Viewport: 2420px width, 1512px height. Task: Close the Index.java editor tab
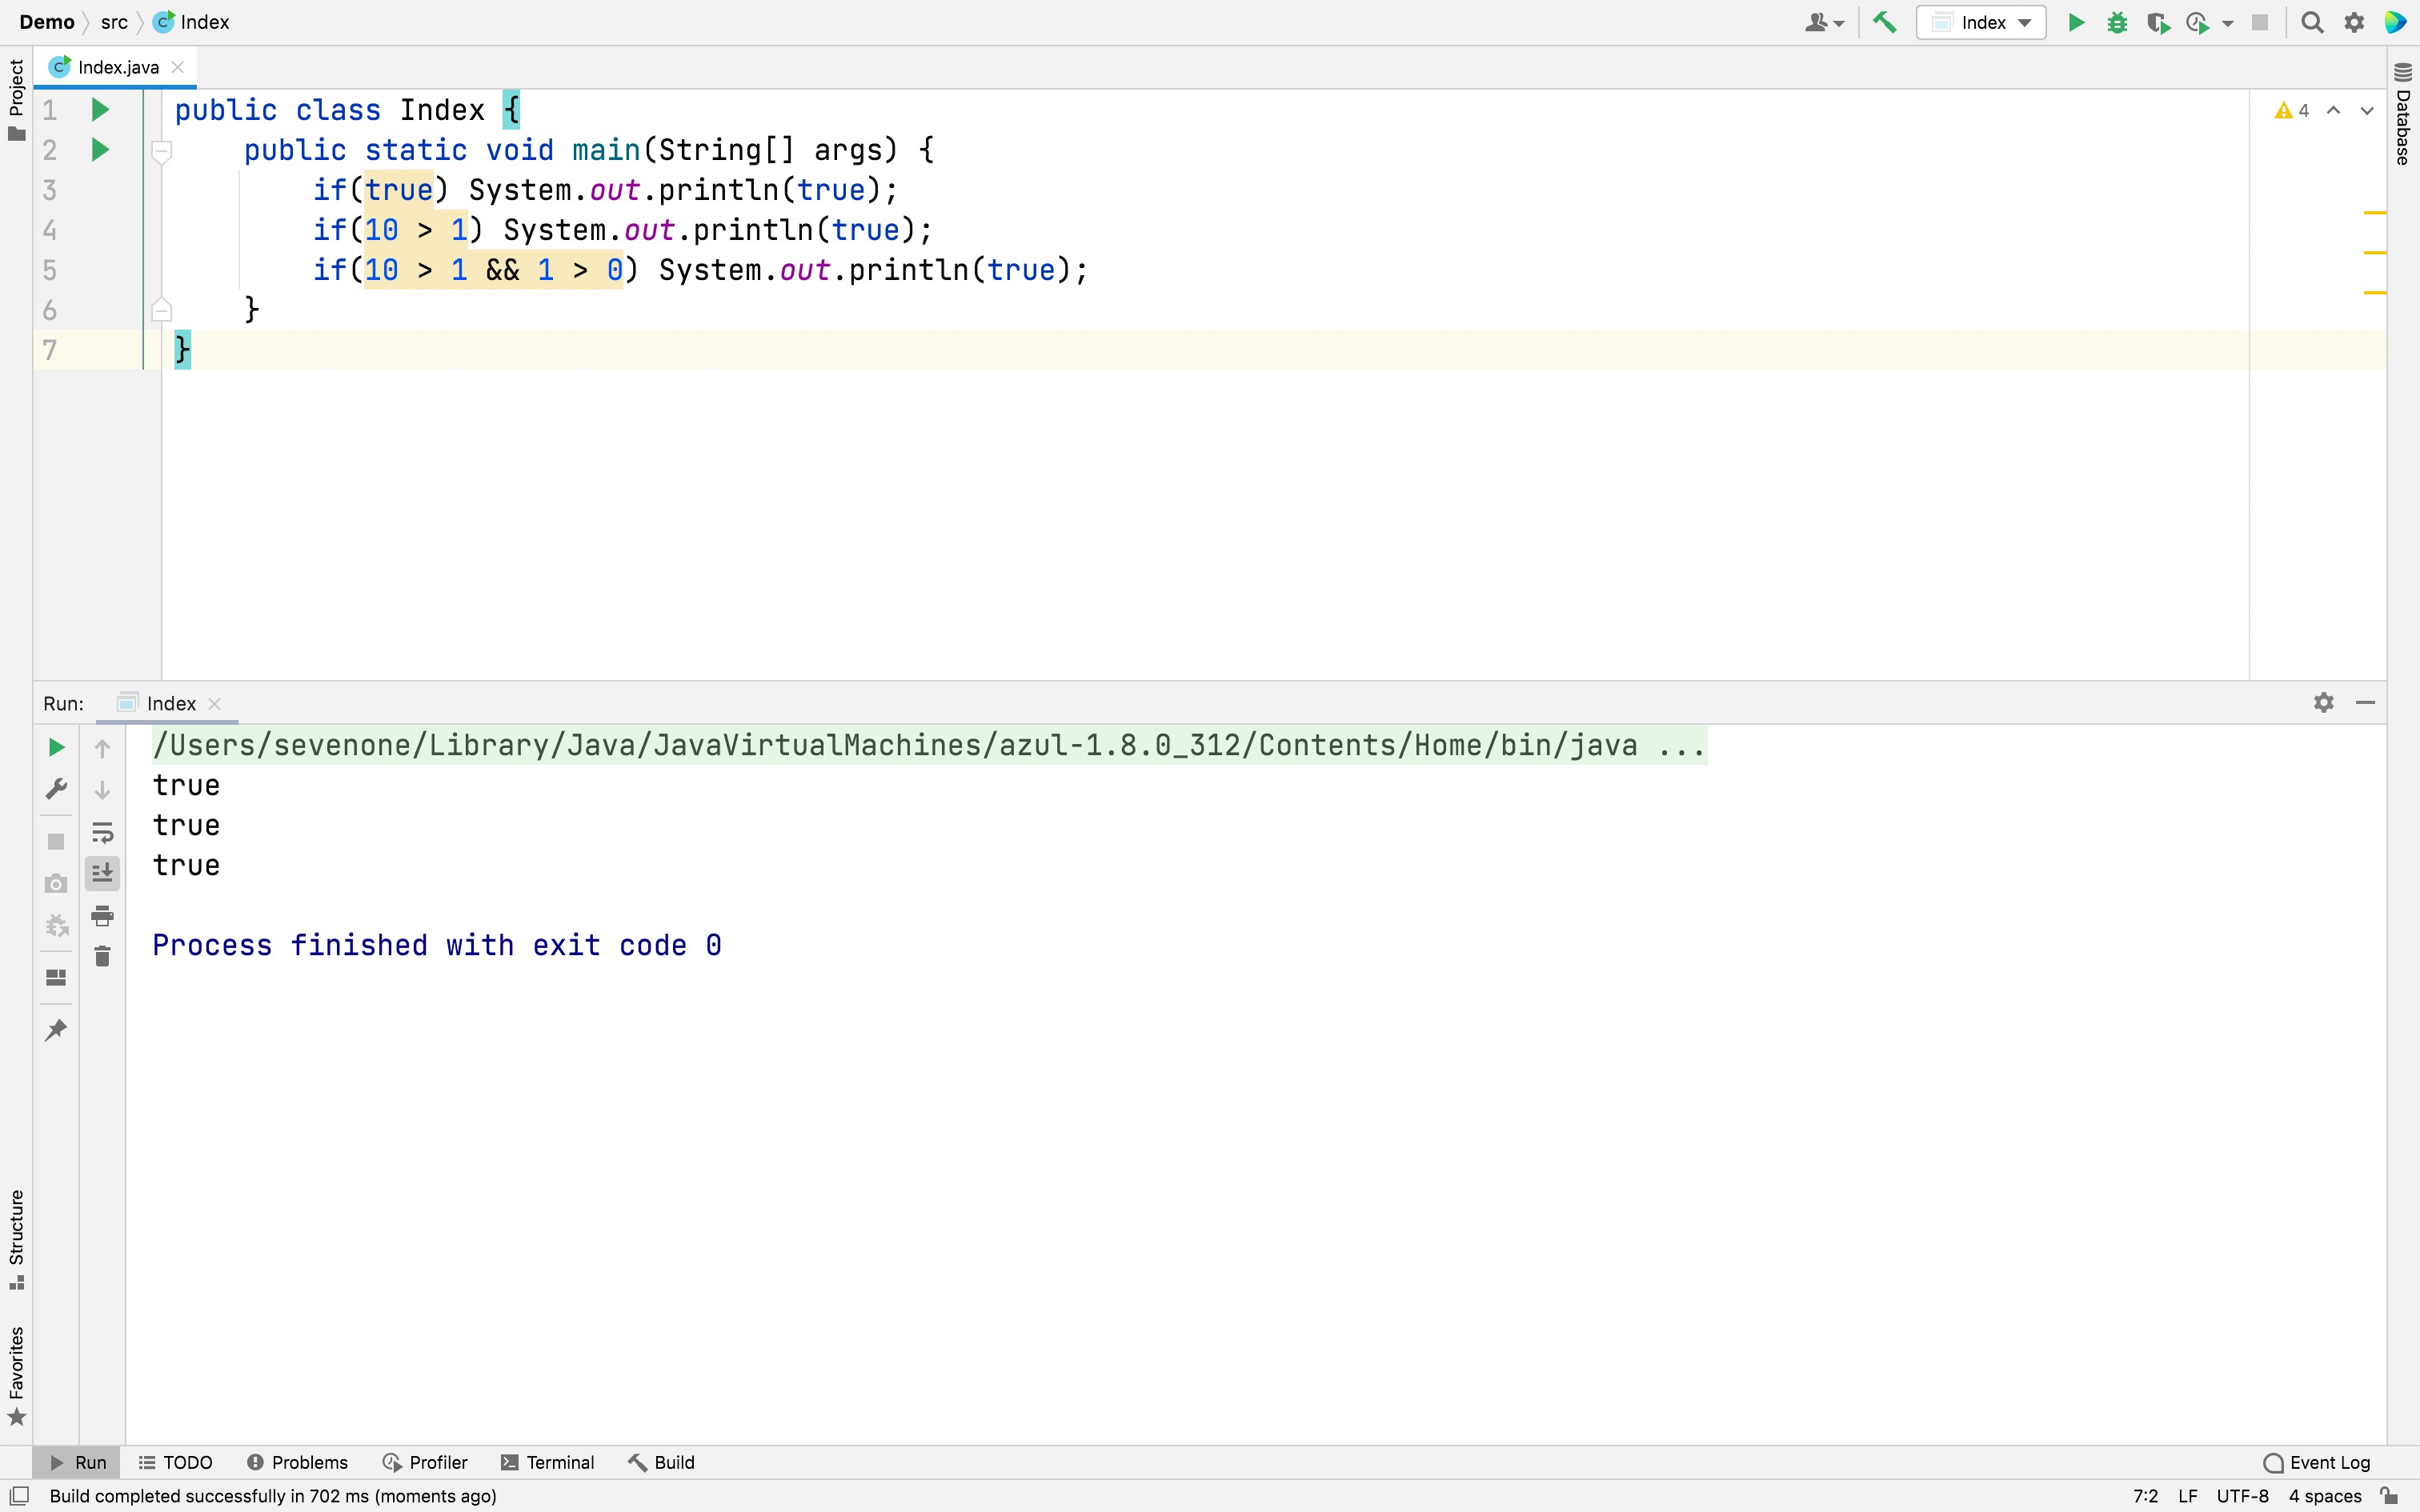click(x=178, y=67)
